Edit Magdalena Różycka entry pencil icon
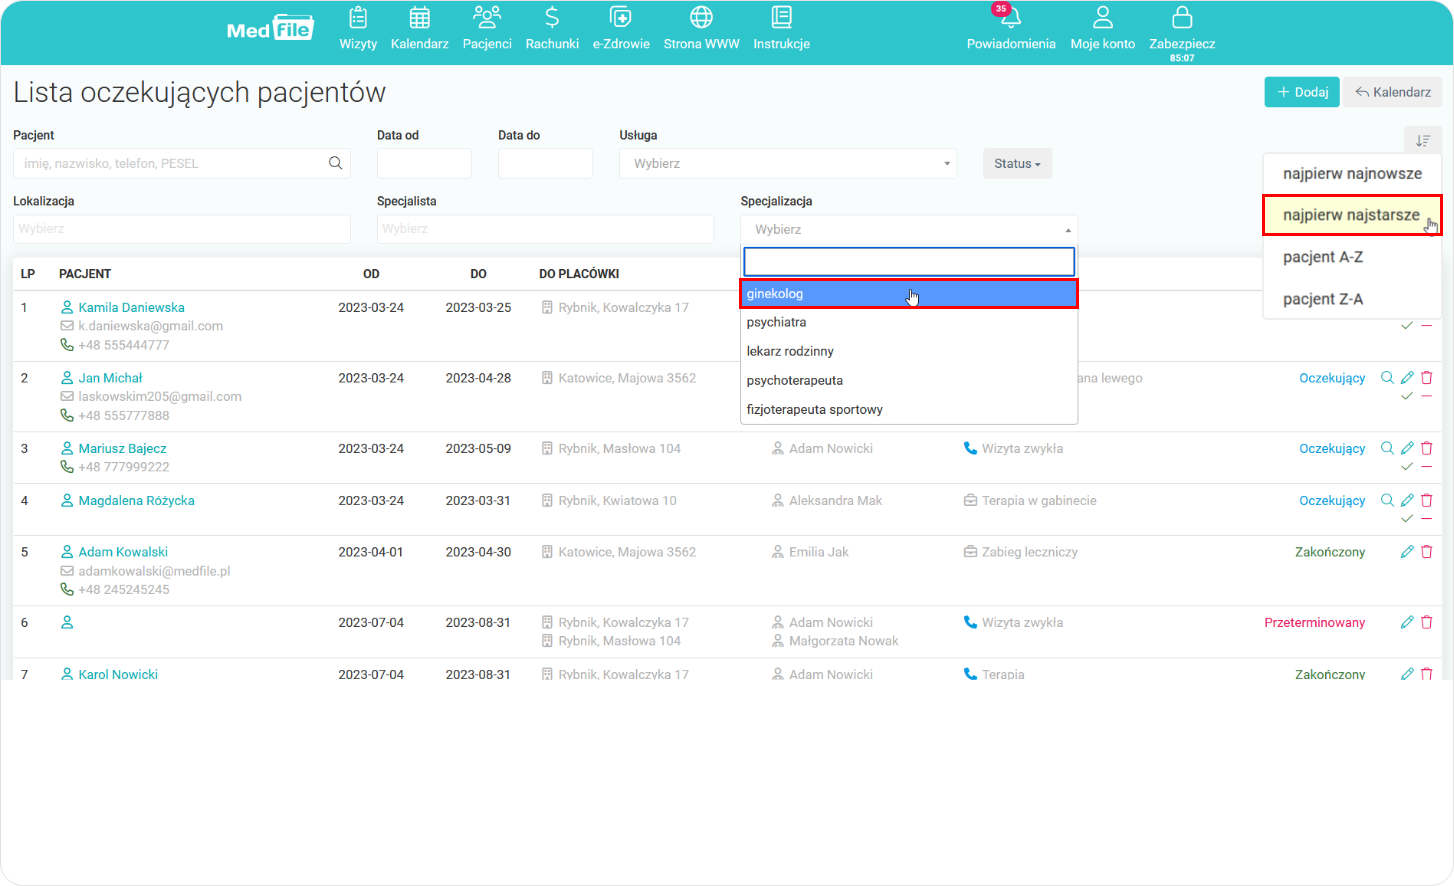1454x886 pixels. click(1407, 500)
